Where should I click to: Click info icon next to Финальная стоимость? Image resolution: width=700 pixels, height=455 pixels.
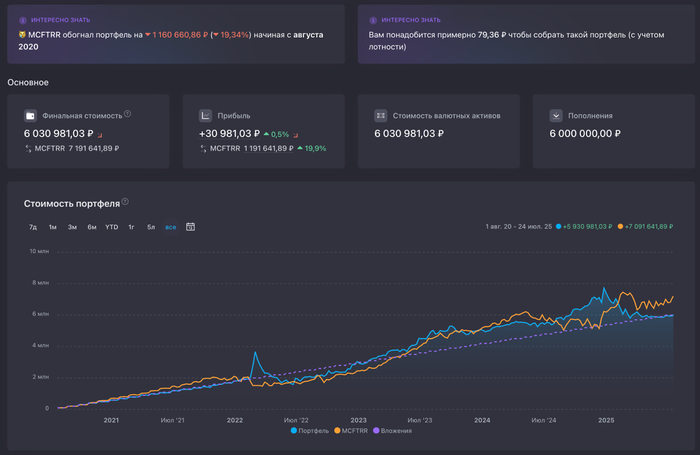127,114
